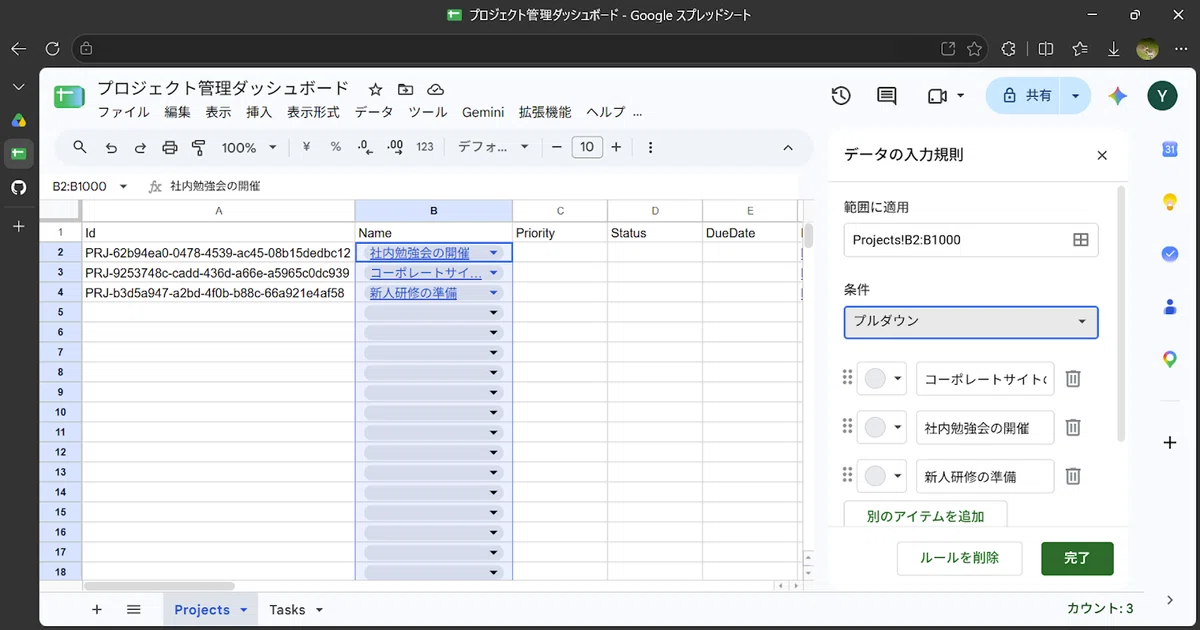Open the 編集 menu
1200x630 pixels.
(178, 113)
